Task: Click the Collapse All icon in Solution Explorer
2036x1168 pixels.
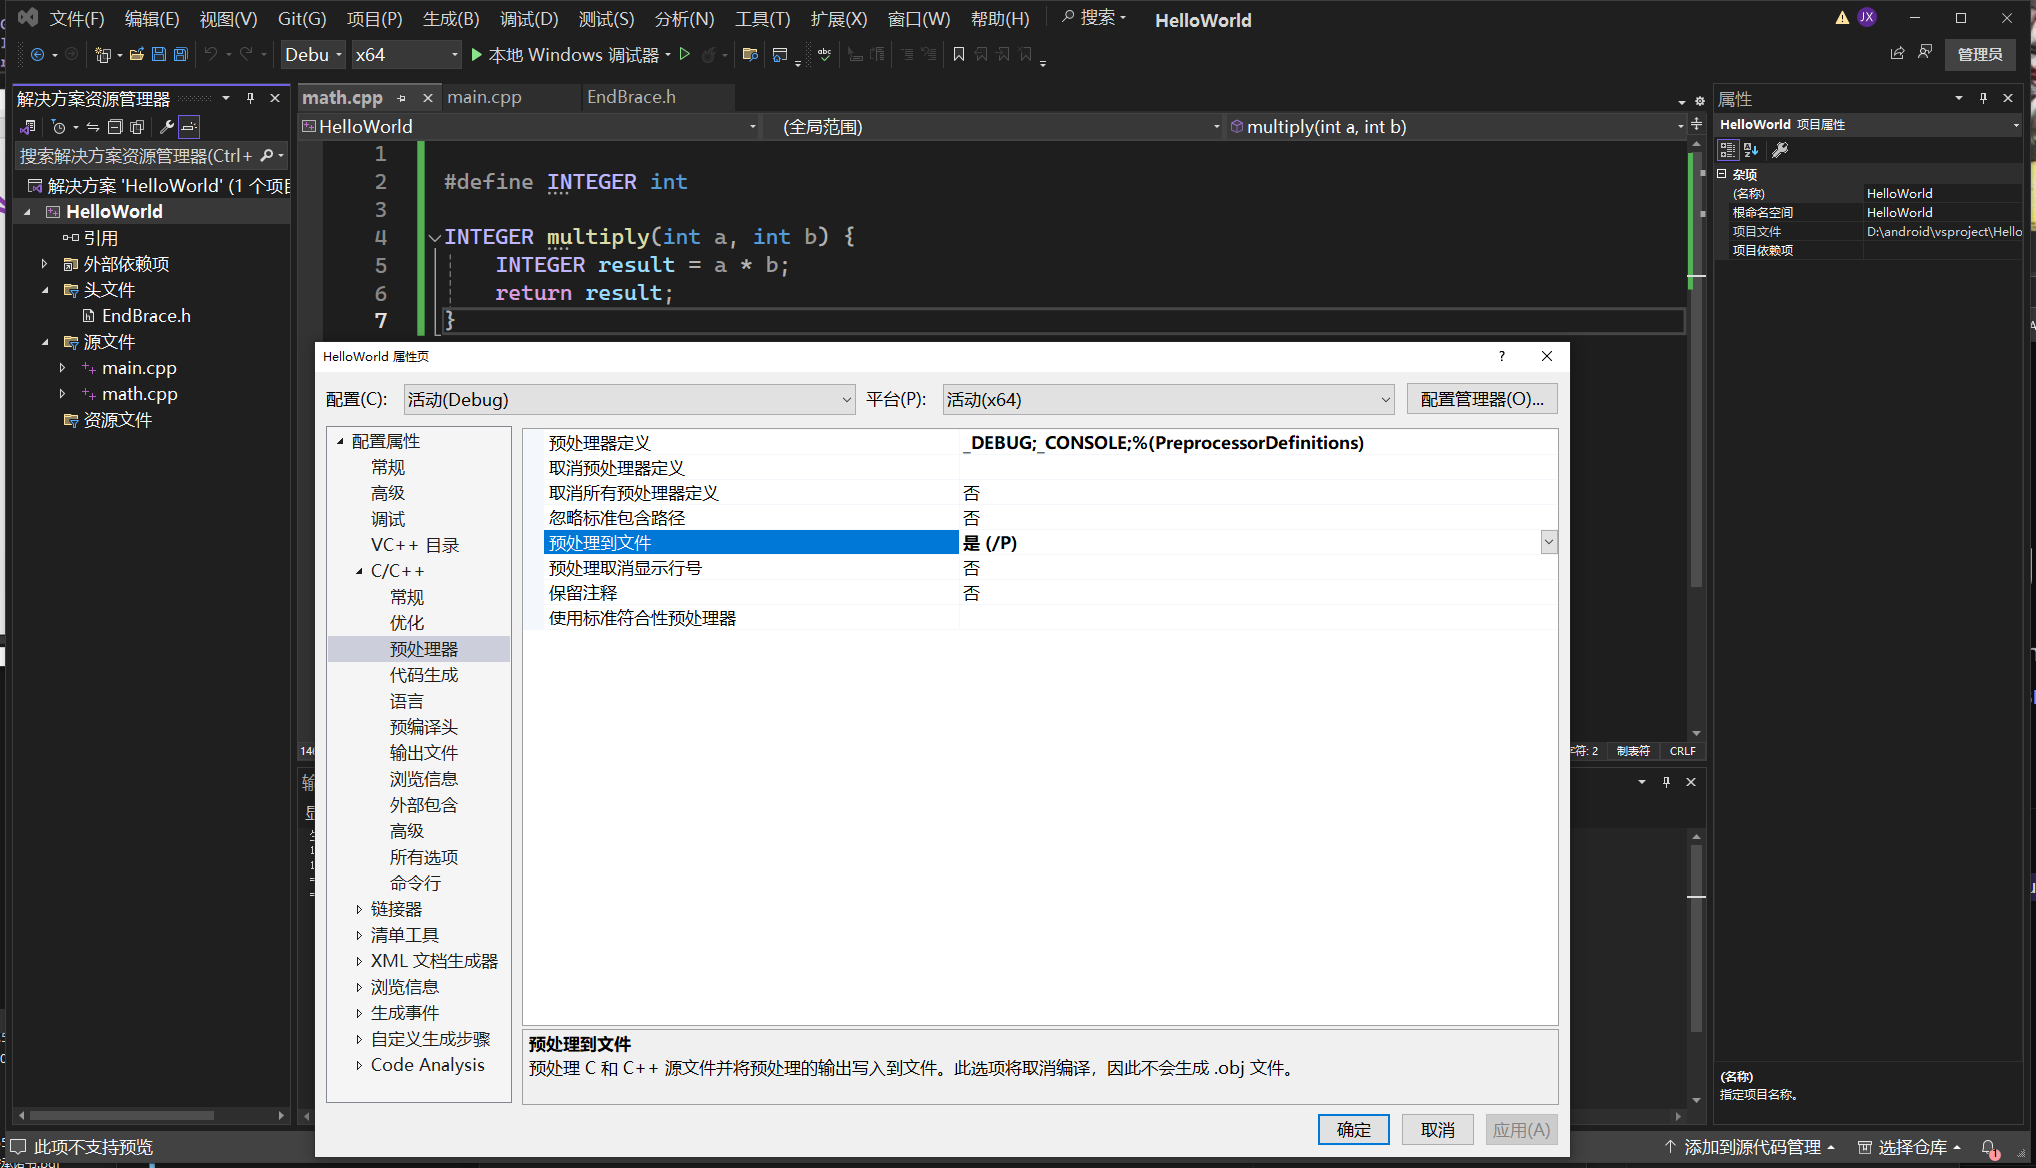Action: (115, 127)
